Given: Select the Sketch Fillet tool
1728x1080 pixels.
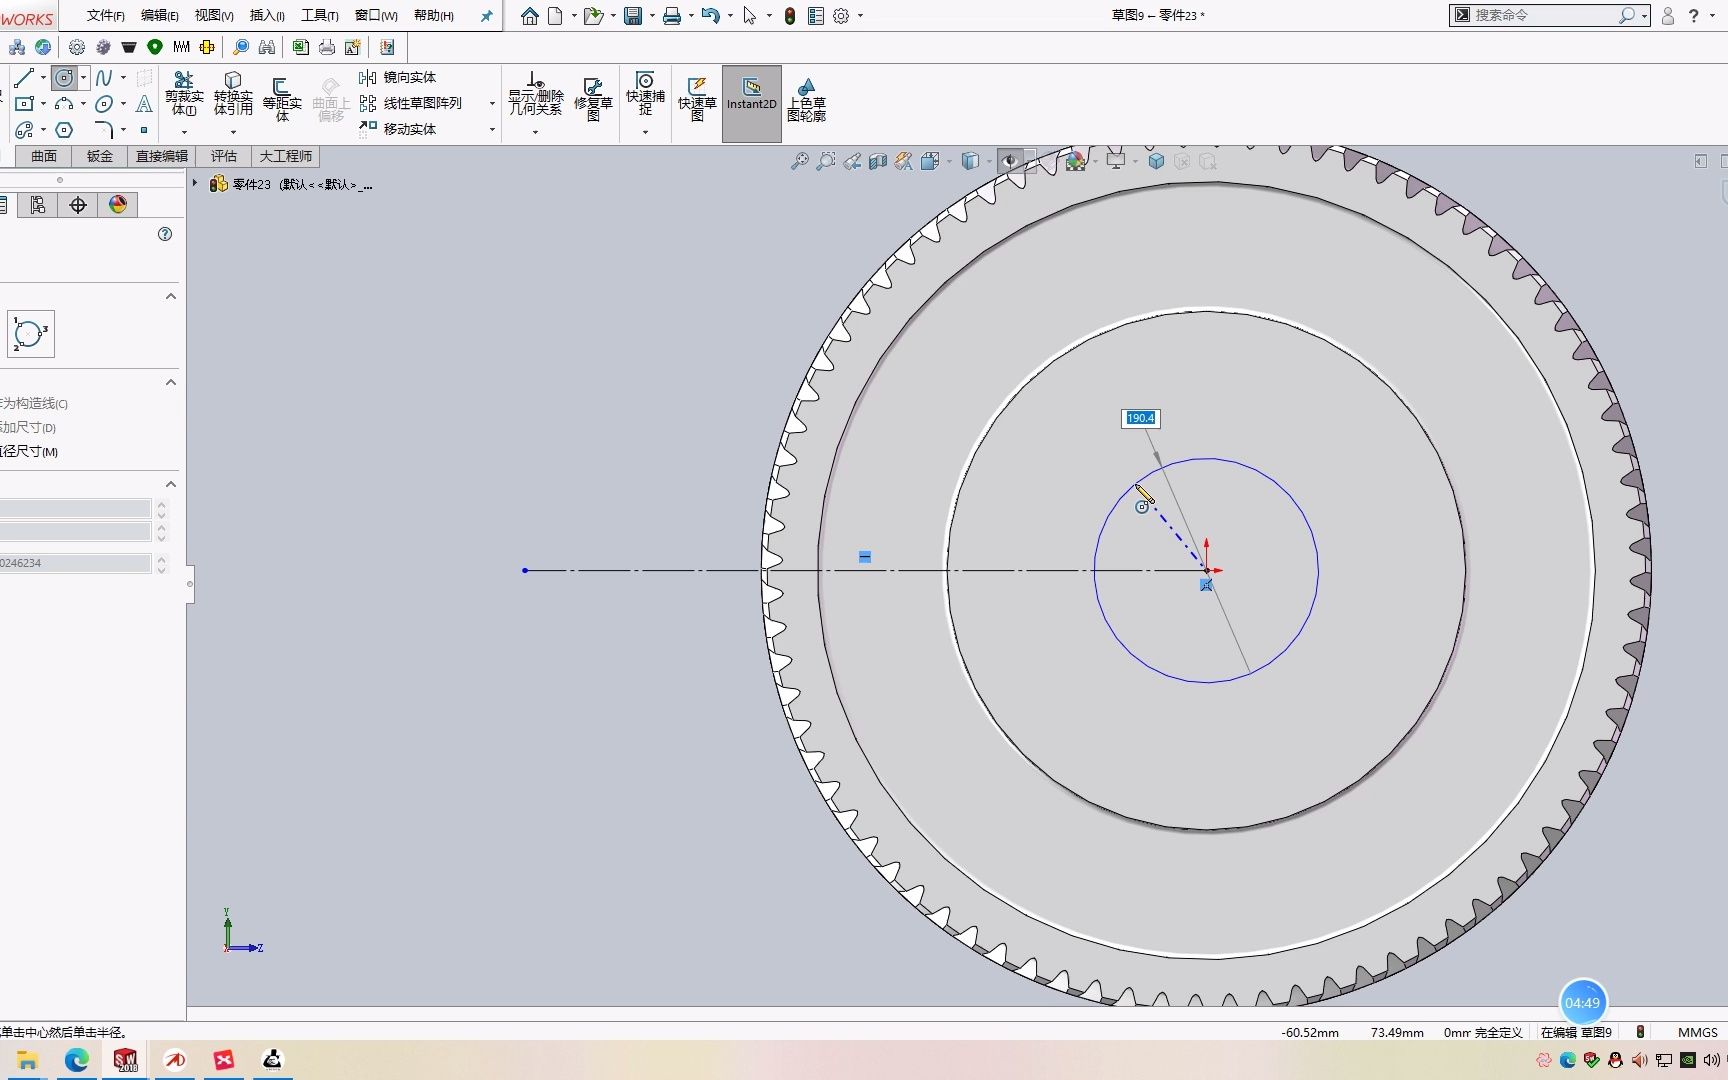Looking at the screenshot, I should [x=104, y=130].
